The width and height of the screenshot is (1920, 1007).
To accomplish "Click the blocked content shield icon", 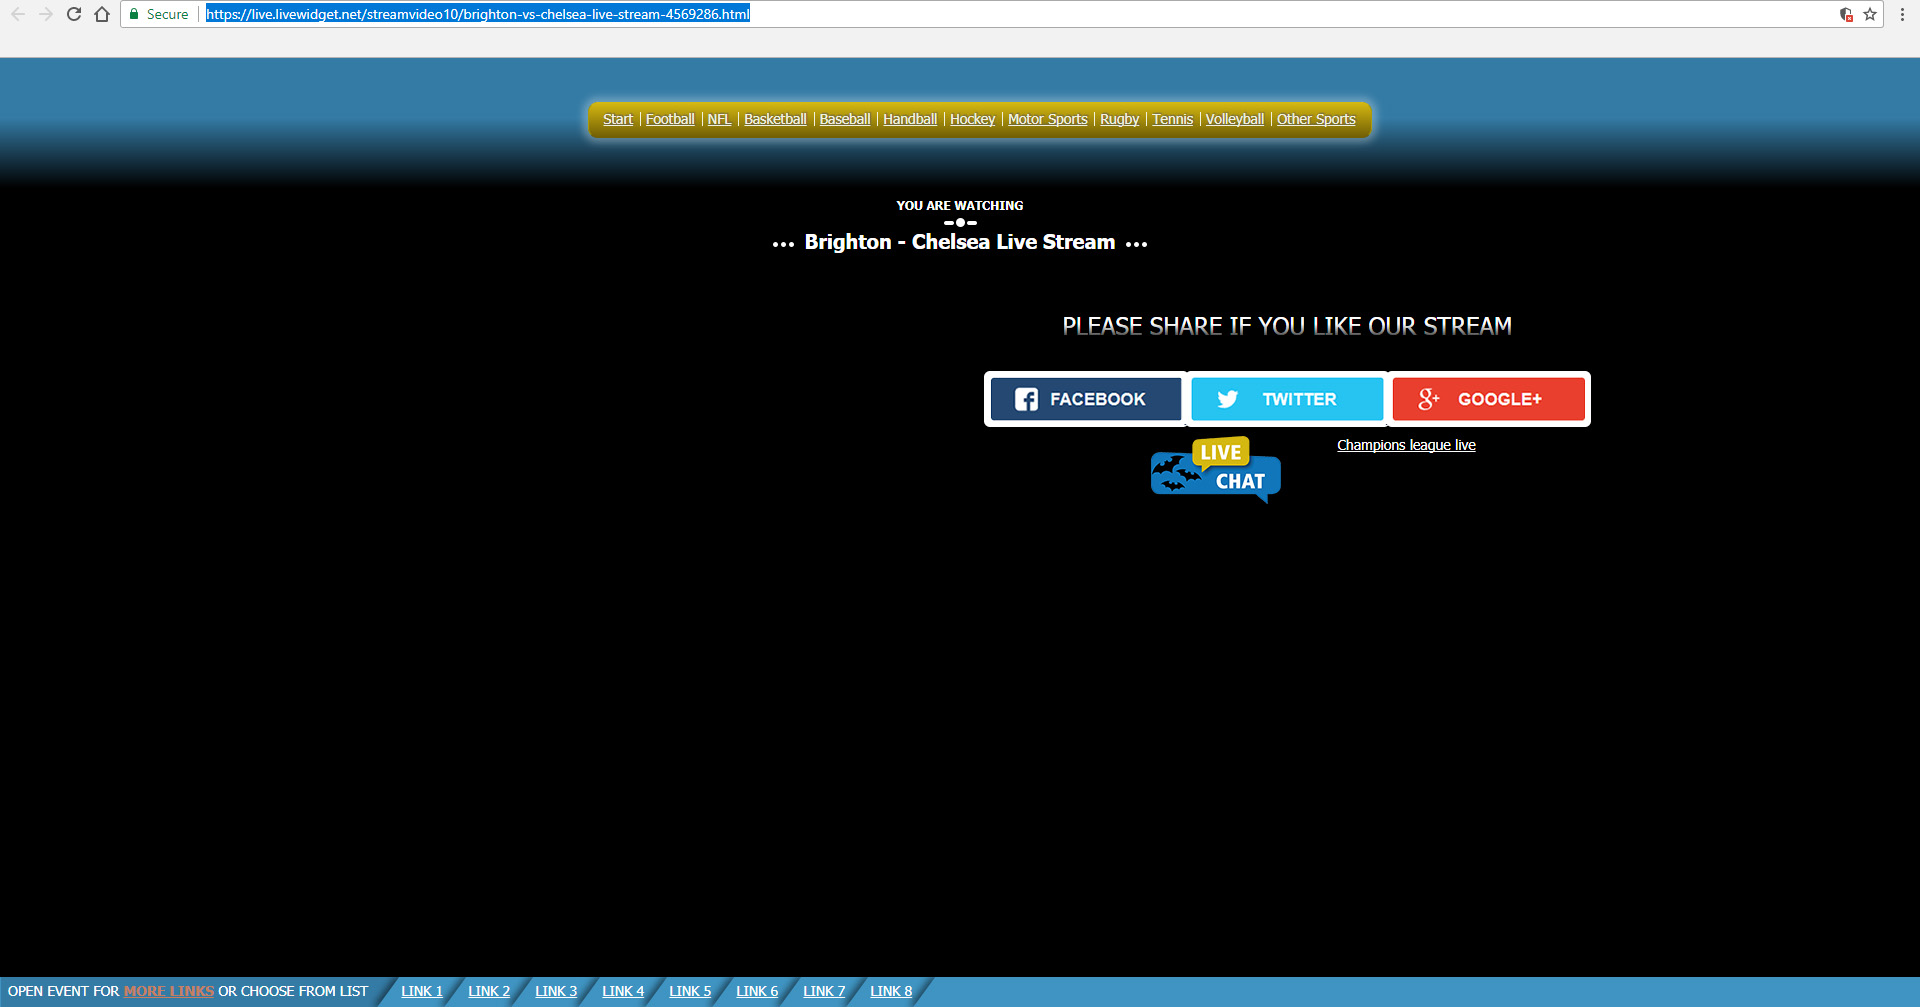I will 1846,14.
